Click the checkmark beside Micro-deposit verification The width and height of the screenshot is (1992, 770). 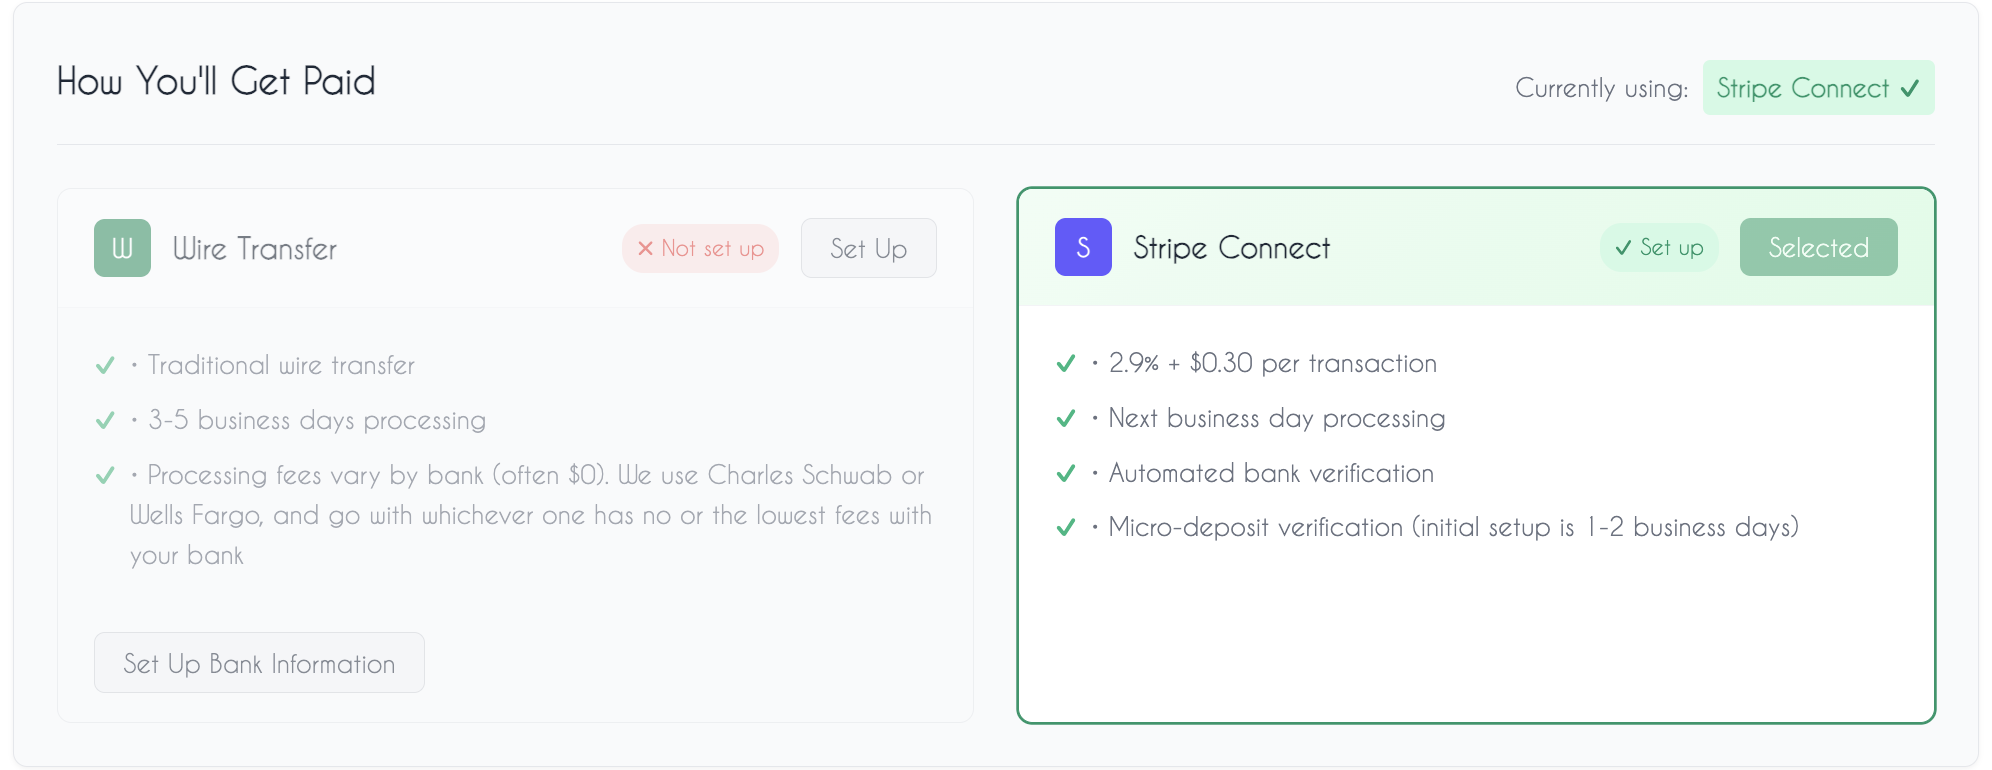tap(1064, 528)
